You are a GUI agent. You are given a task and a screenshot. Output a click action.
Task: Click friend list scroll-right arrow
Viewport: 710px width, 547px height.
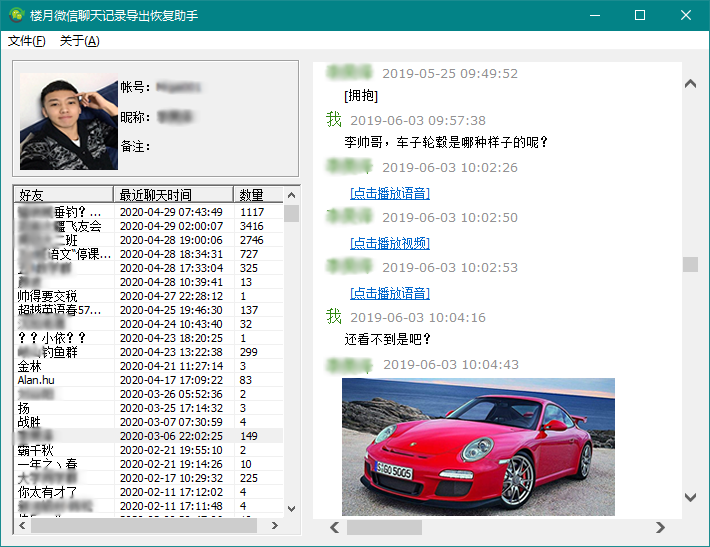pos(274,525)
